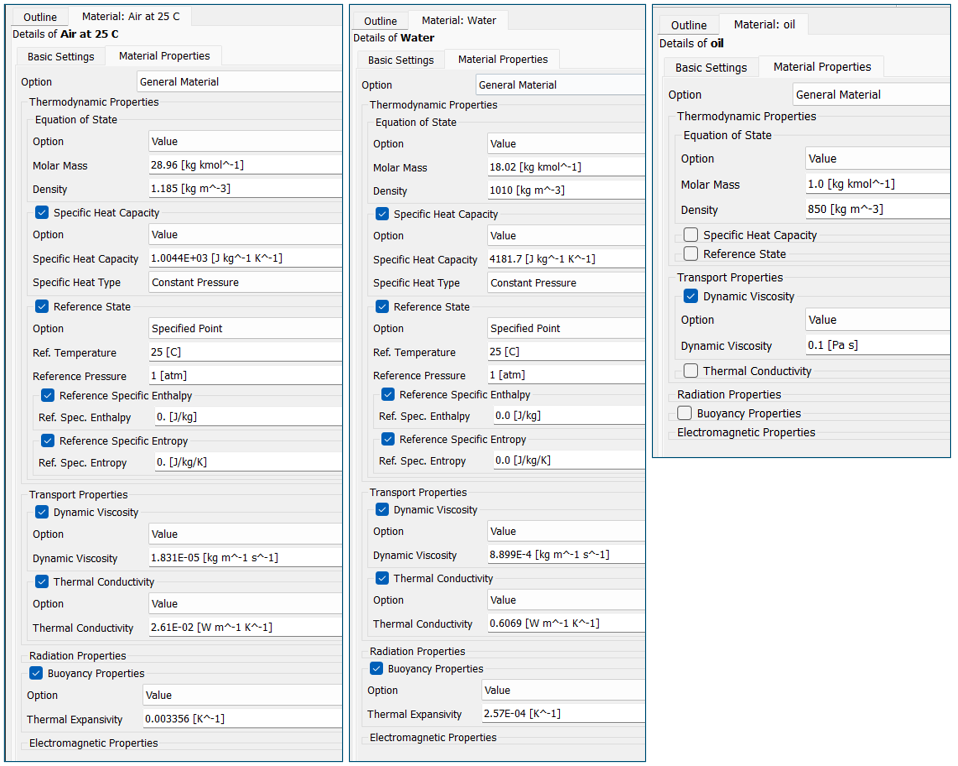The image size is (958, 766).
Task: Click the Air Thermal Expansivity value field
Action: [242, 719]
